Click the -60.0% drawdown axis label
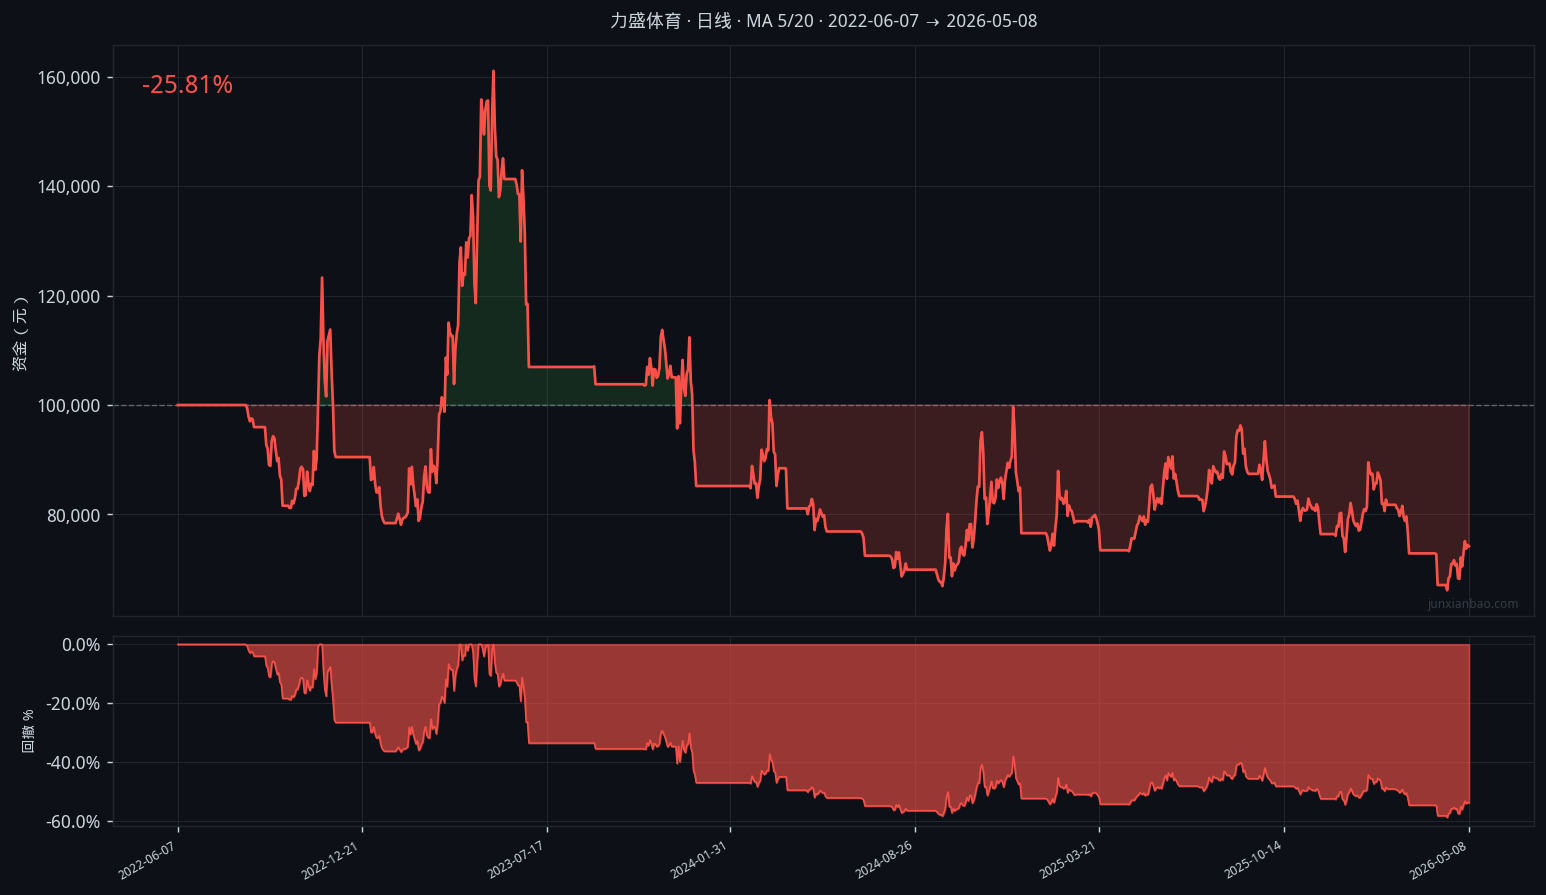 pyautogui.click(x=74, y=822)
